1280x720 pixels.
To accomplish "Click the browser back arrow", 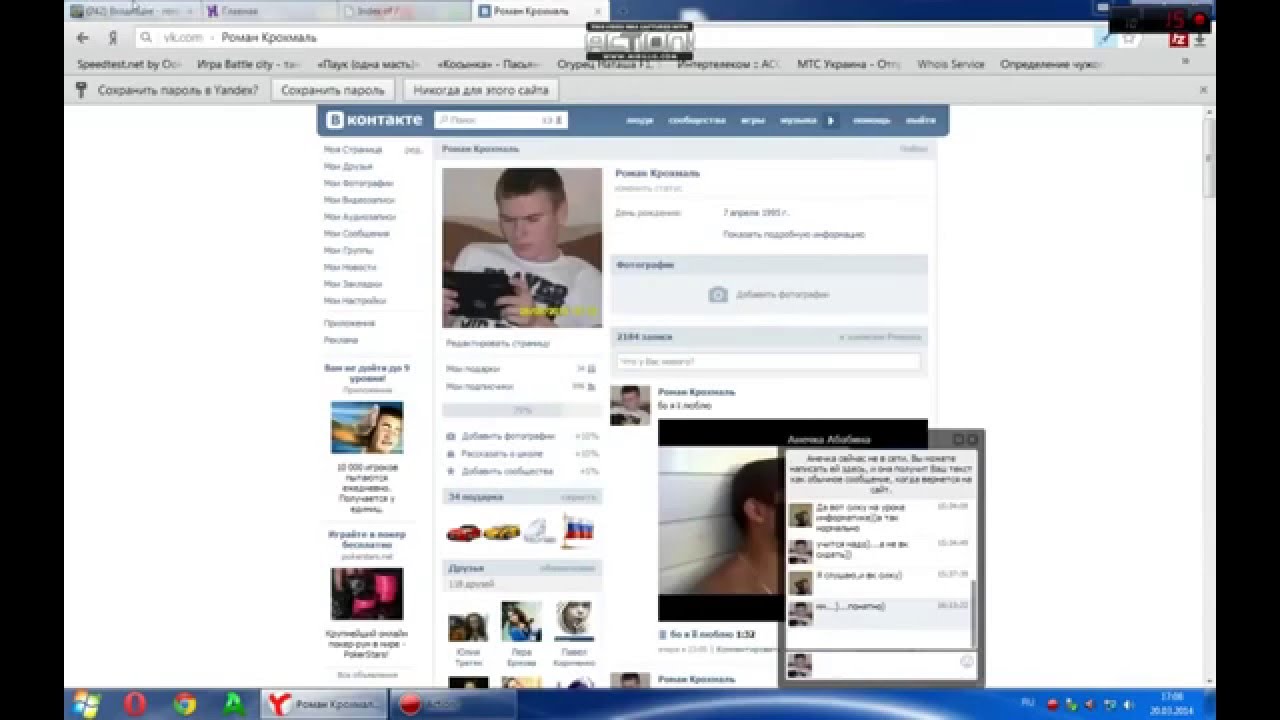I will (83, 38).
